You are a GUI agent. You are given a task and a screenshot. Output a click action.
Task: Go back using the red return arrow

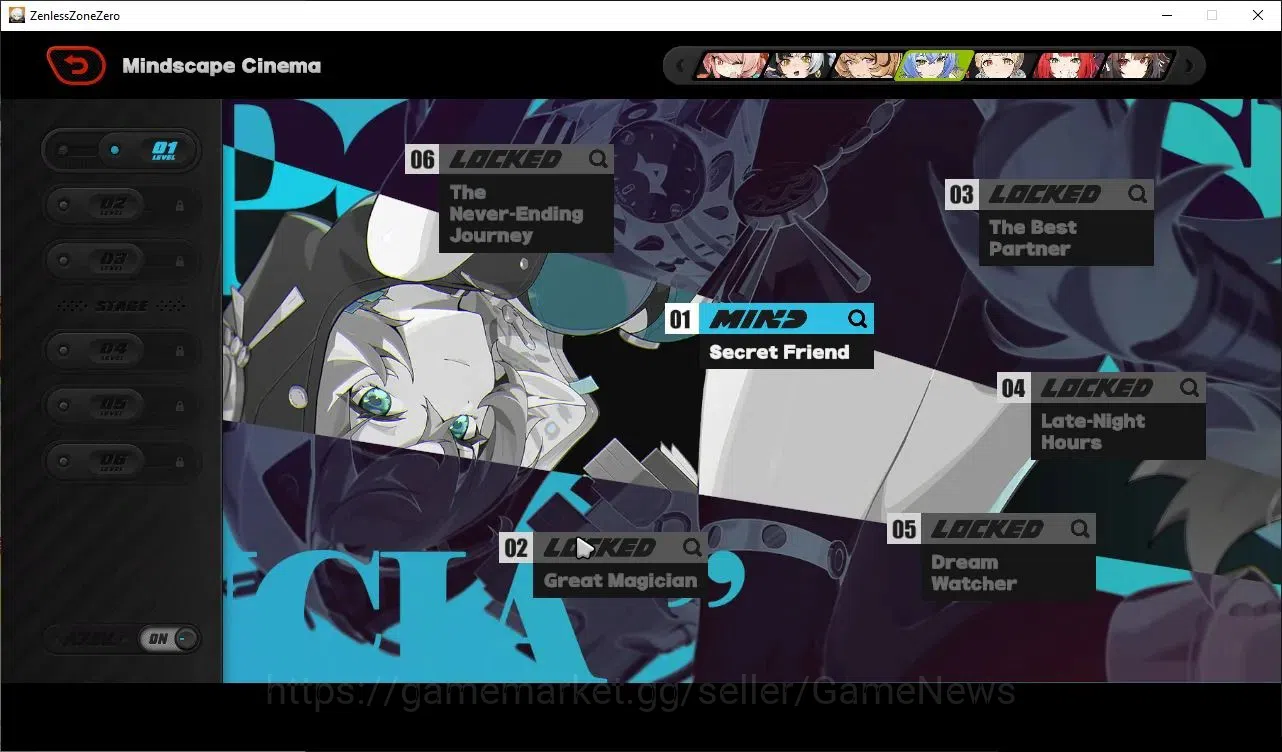pos(76,66)
